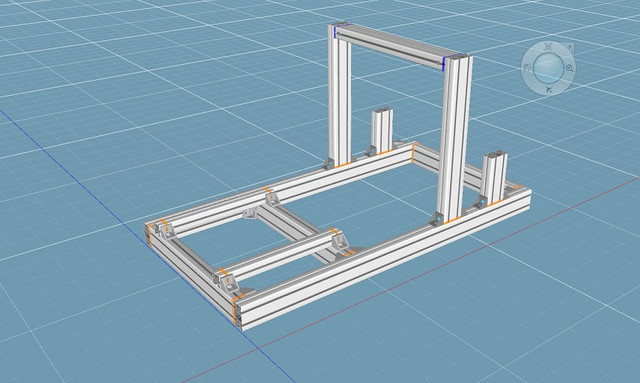Select the short front-right stub post

493,178
